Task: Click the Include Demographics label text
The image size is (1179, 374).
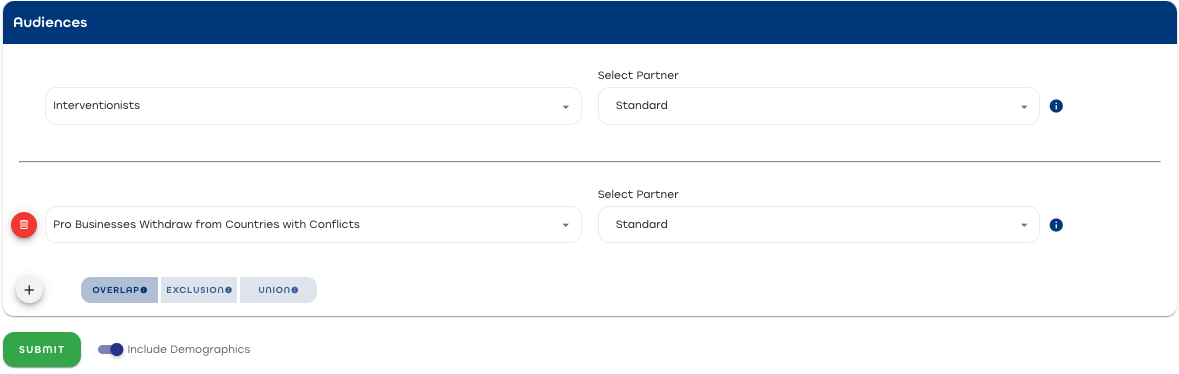Action: [x=189, y=349]
